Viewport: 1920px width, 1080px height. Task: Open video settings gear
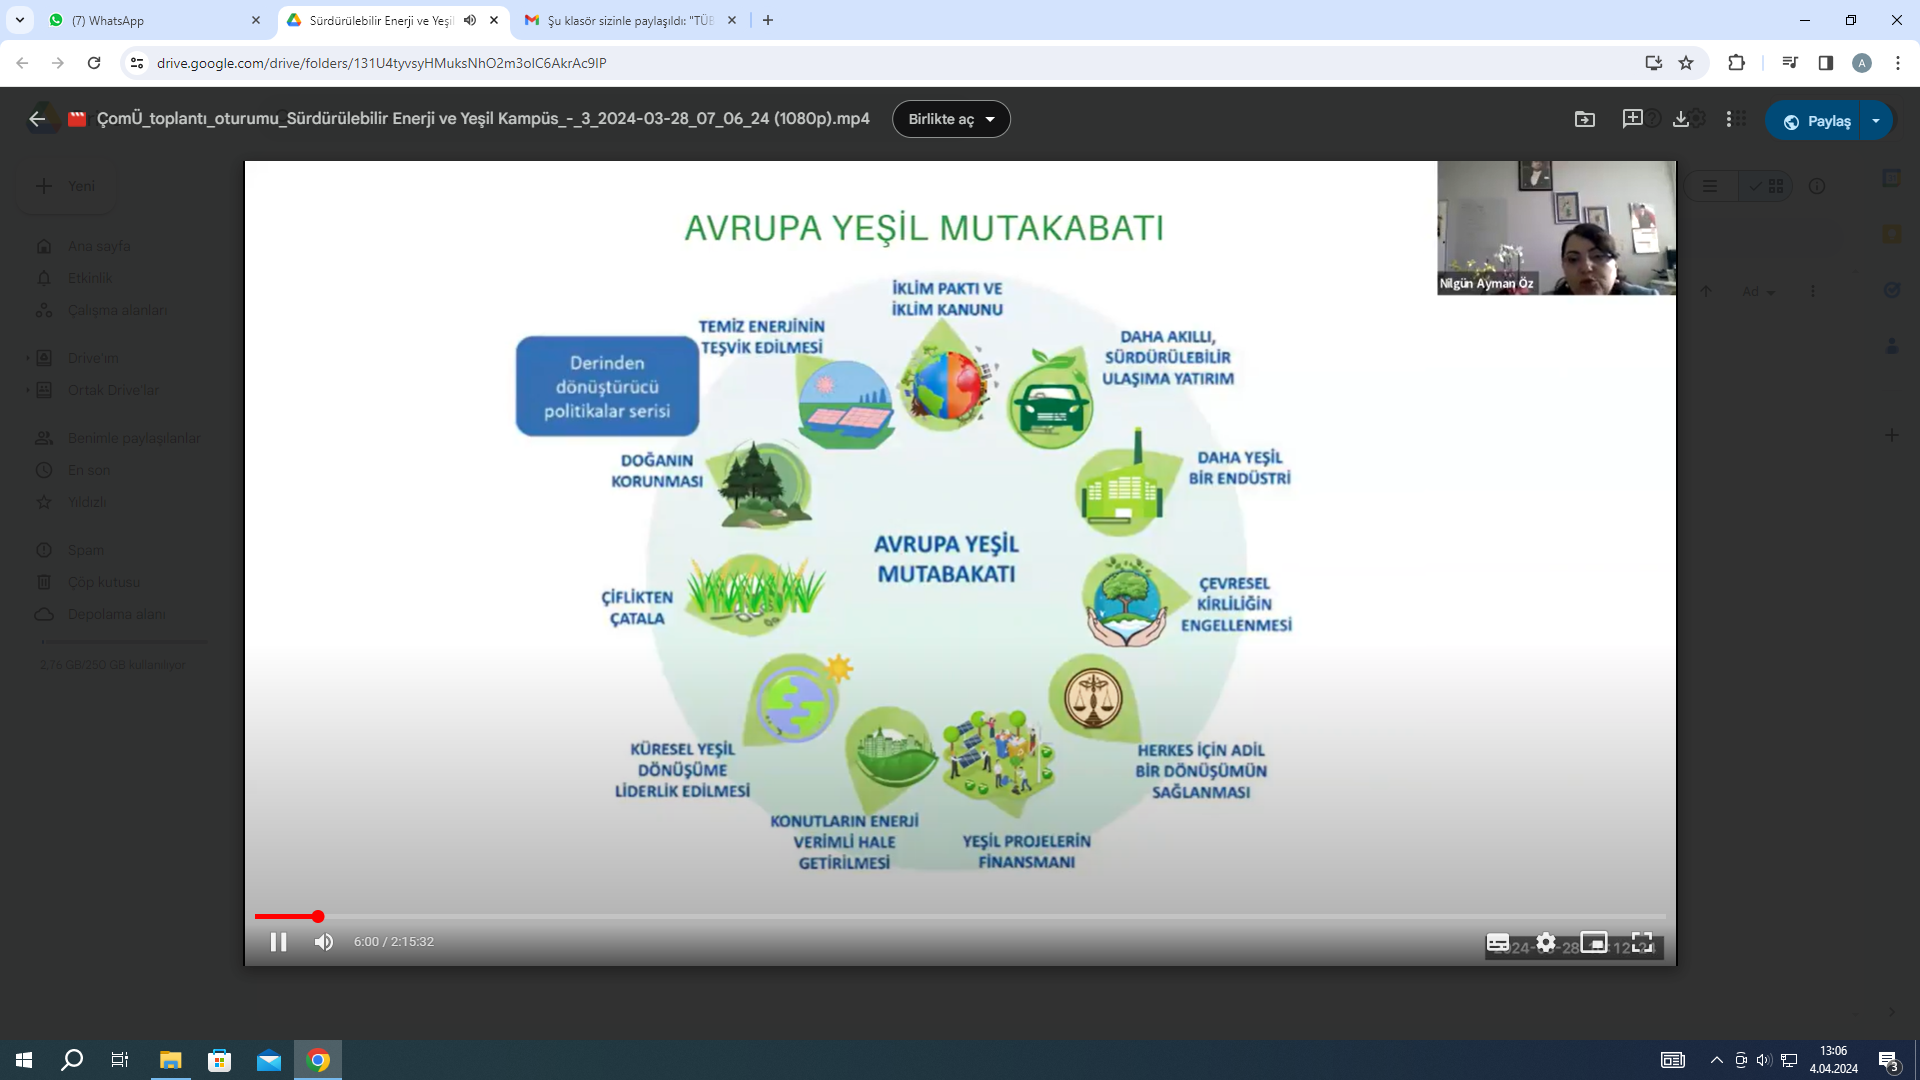point(1546,942)
